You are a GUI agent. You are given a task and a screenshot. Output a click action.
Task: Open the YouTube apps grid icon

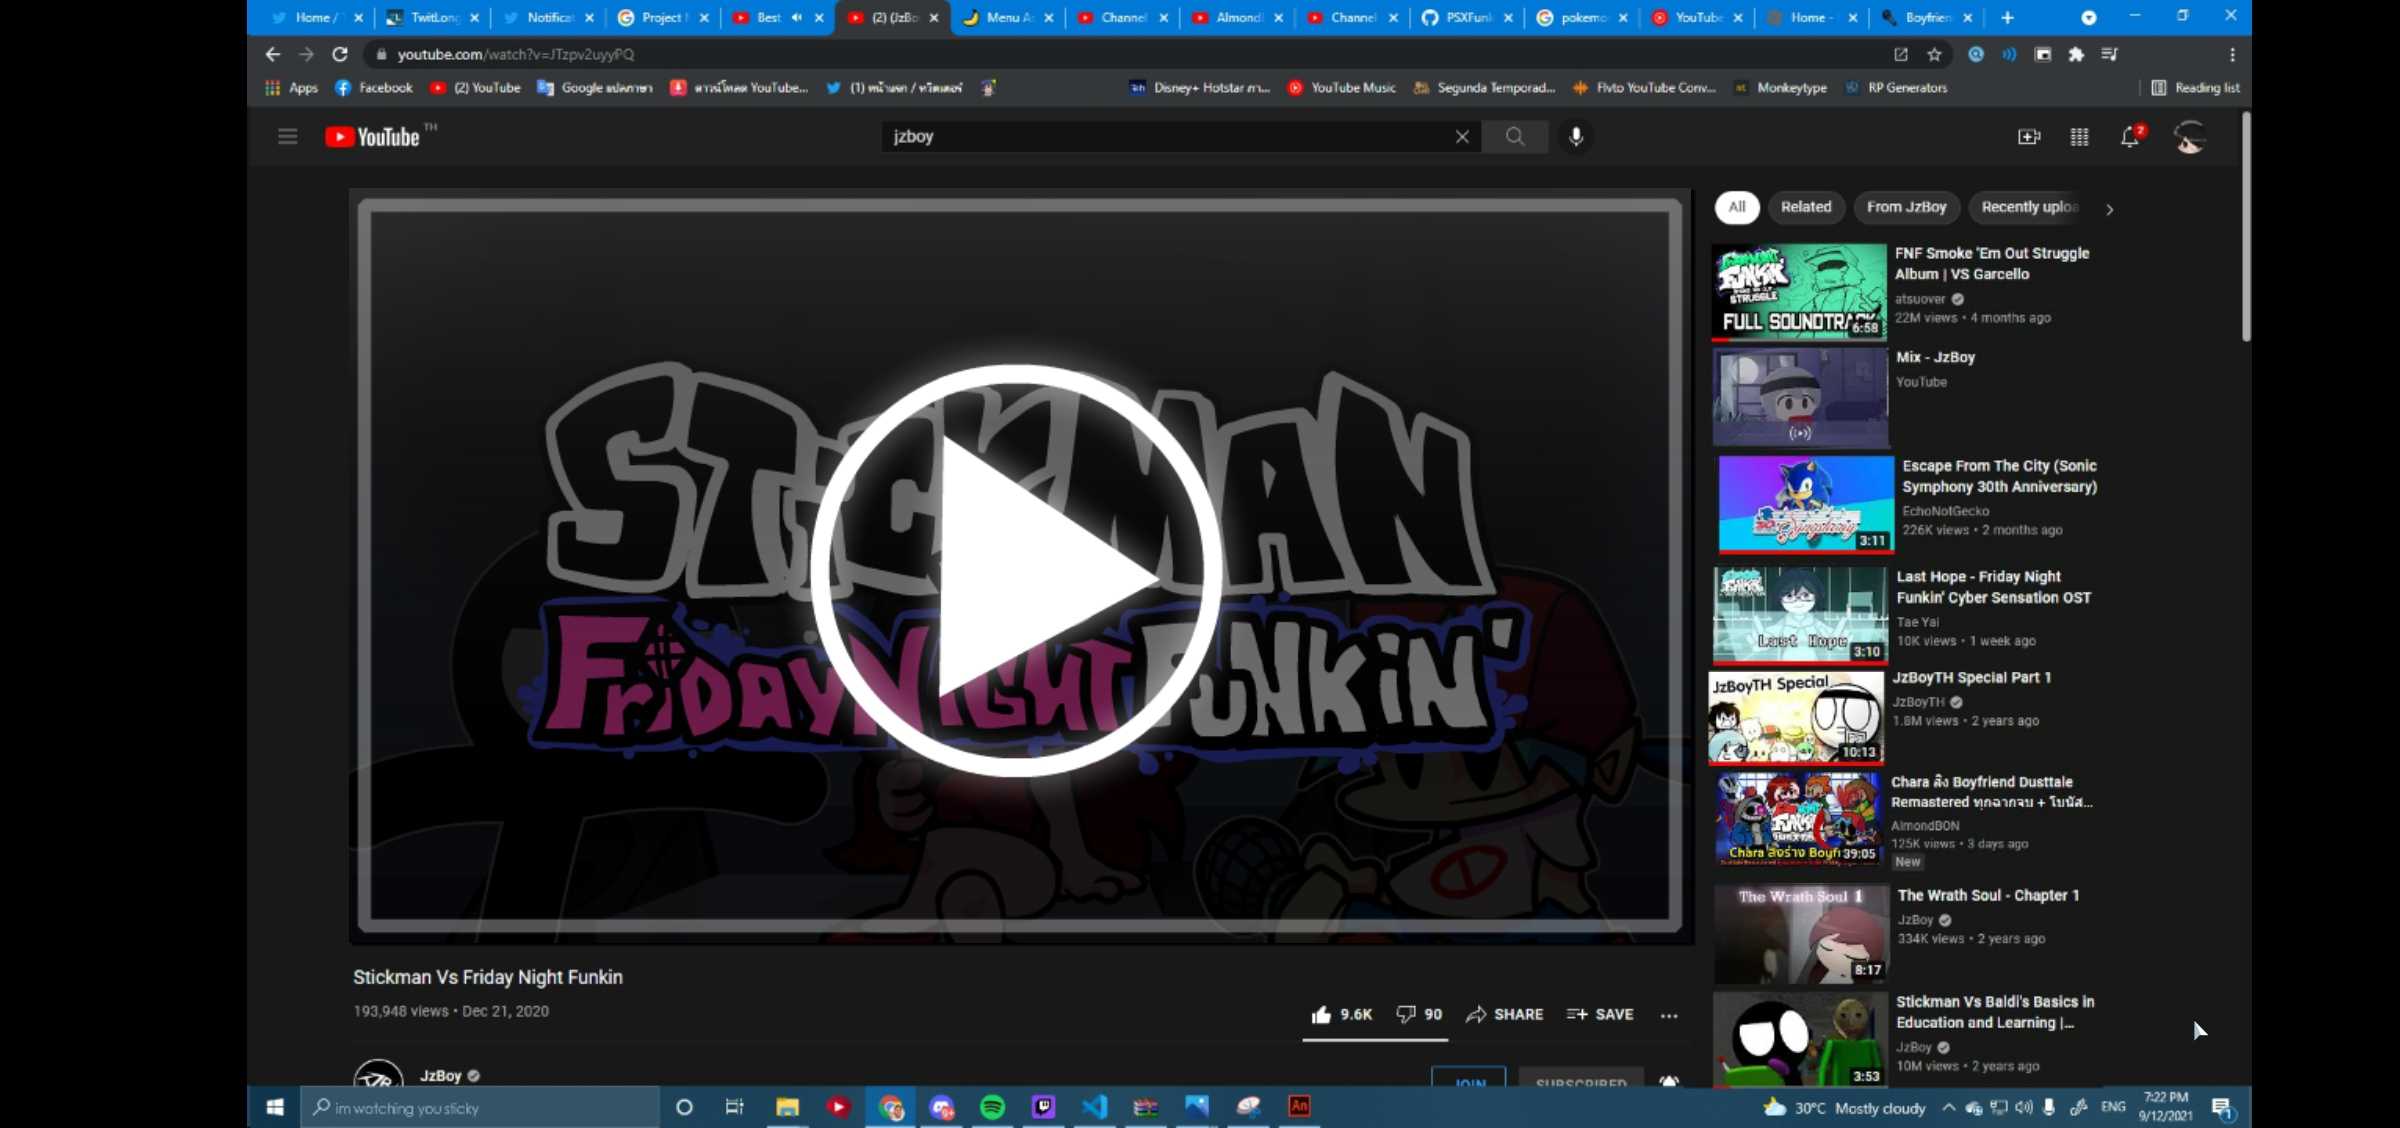click(2079, 136)
